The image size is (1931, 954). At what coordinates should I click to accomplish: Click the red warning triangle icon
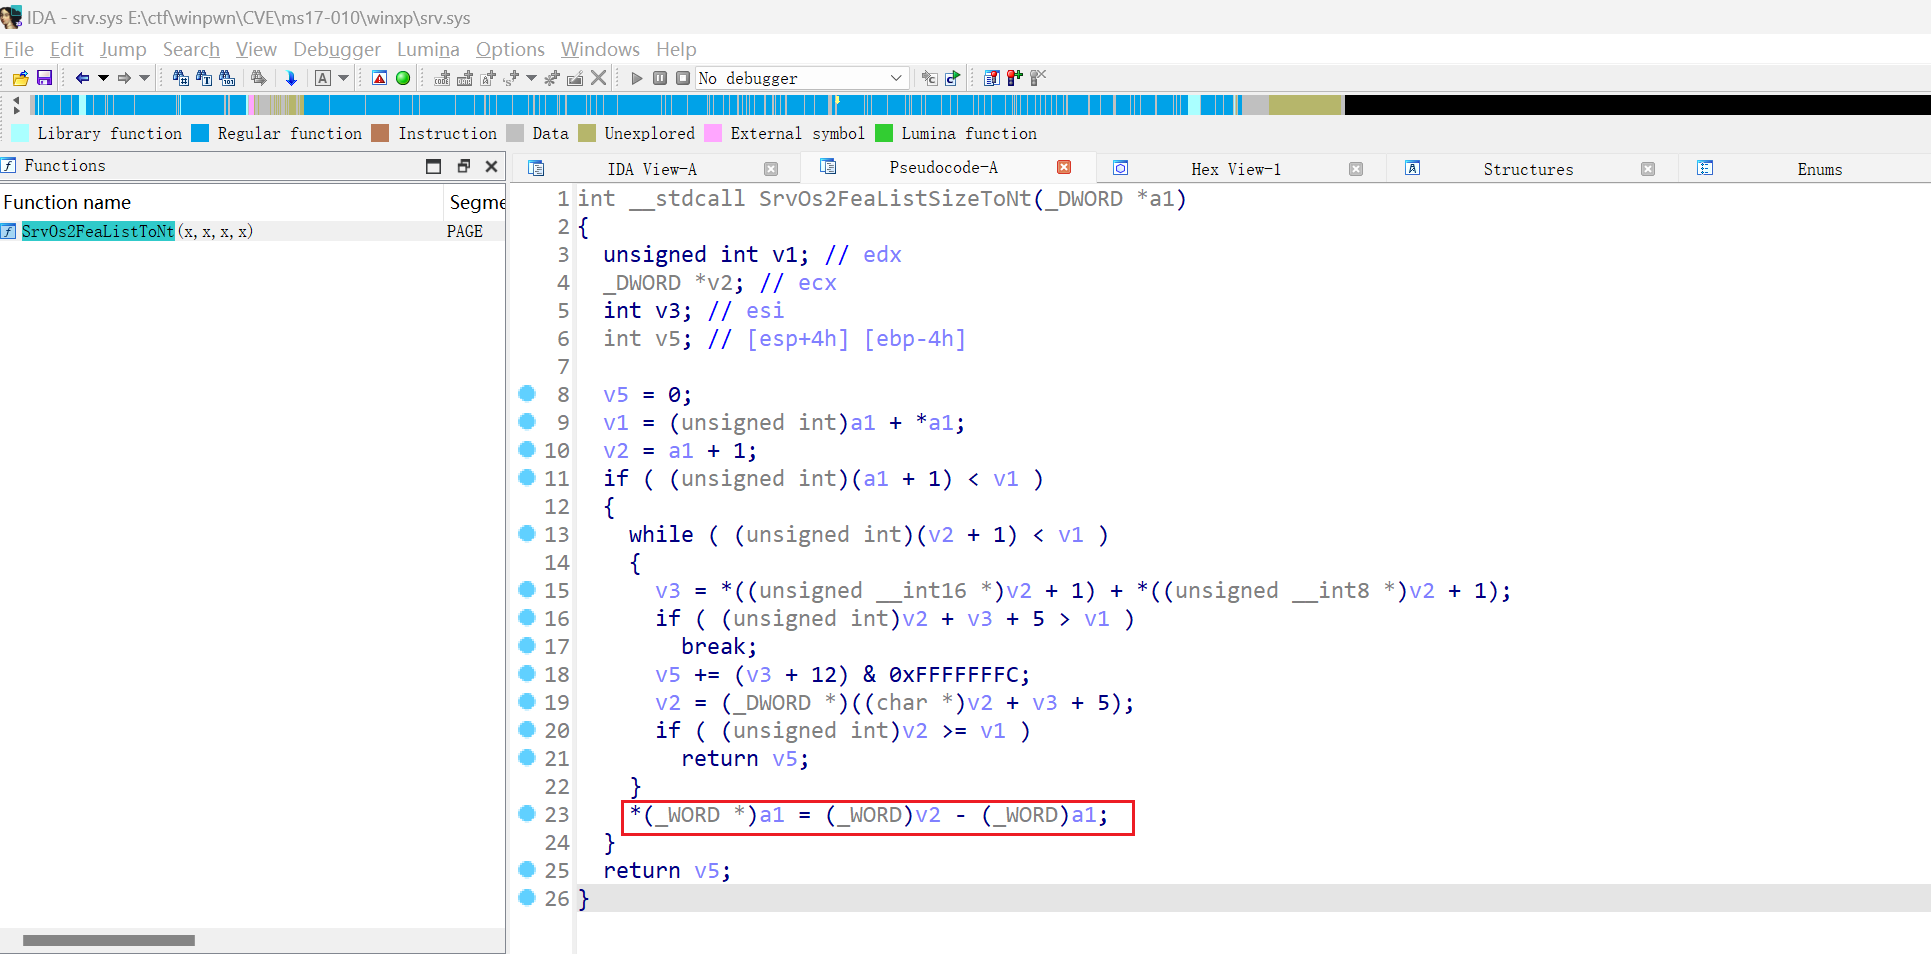[379, 78]
